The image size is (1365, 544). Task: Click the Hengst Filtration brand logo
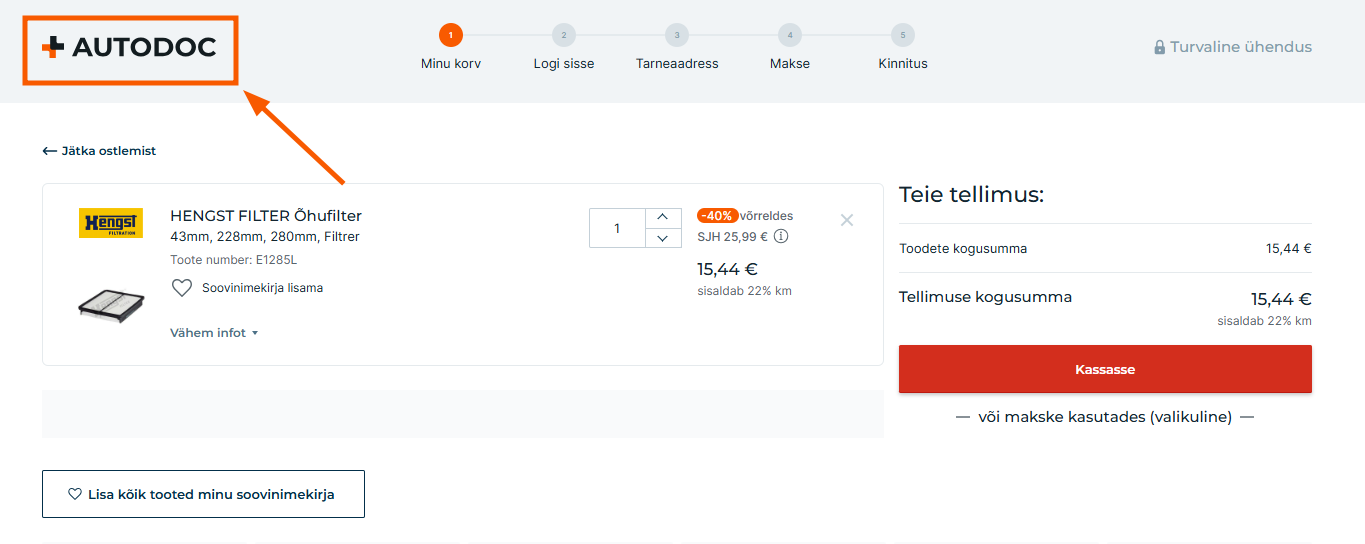pyautogui.click(x=111, y=223)
